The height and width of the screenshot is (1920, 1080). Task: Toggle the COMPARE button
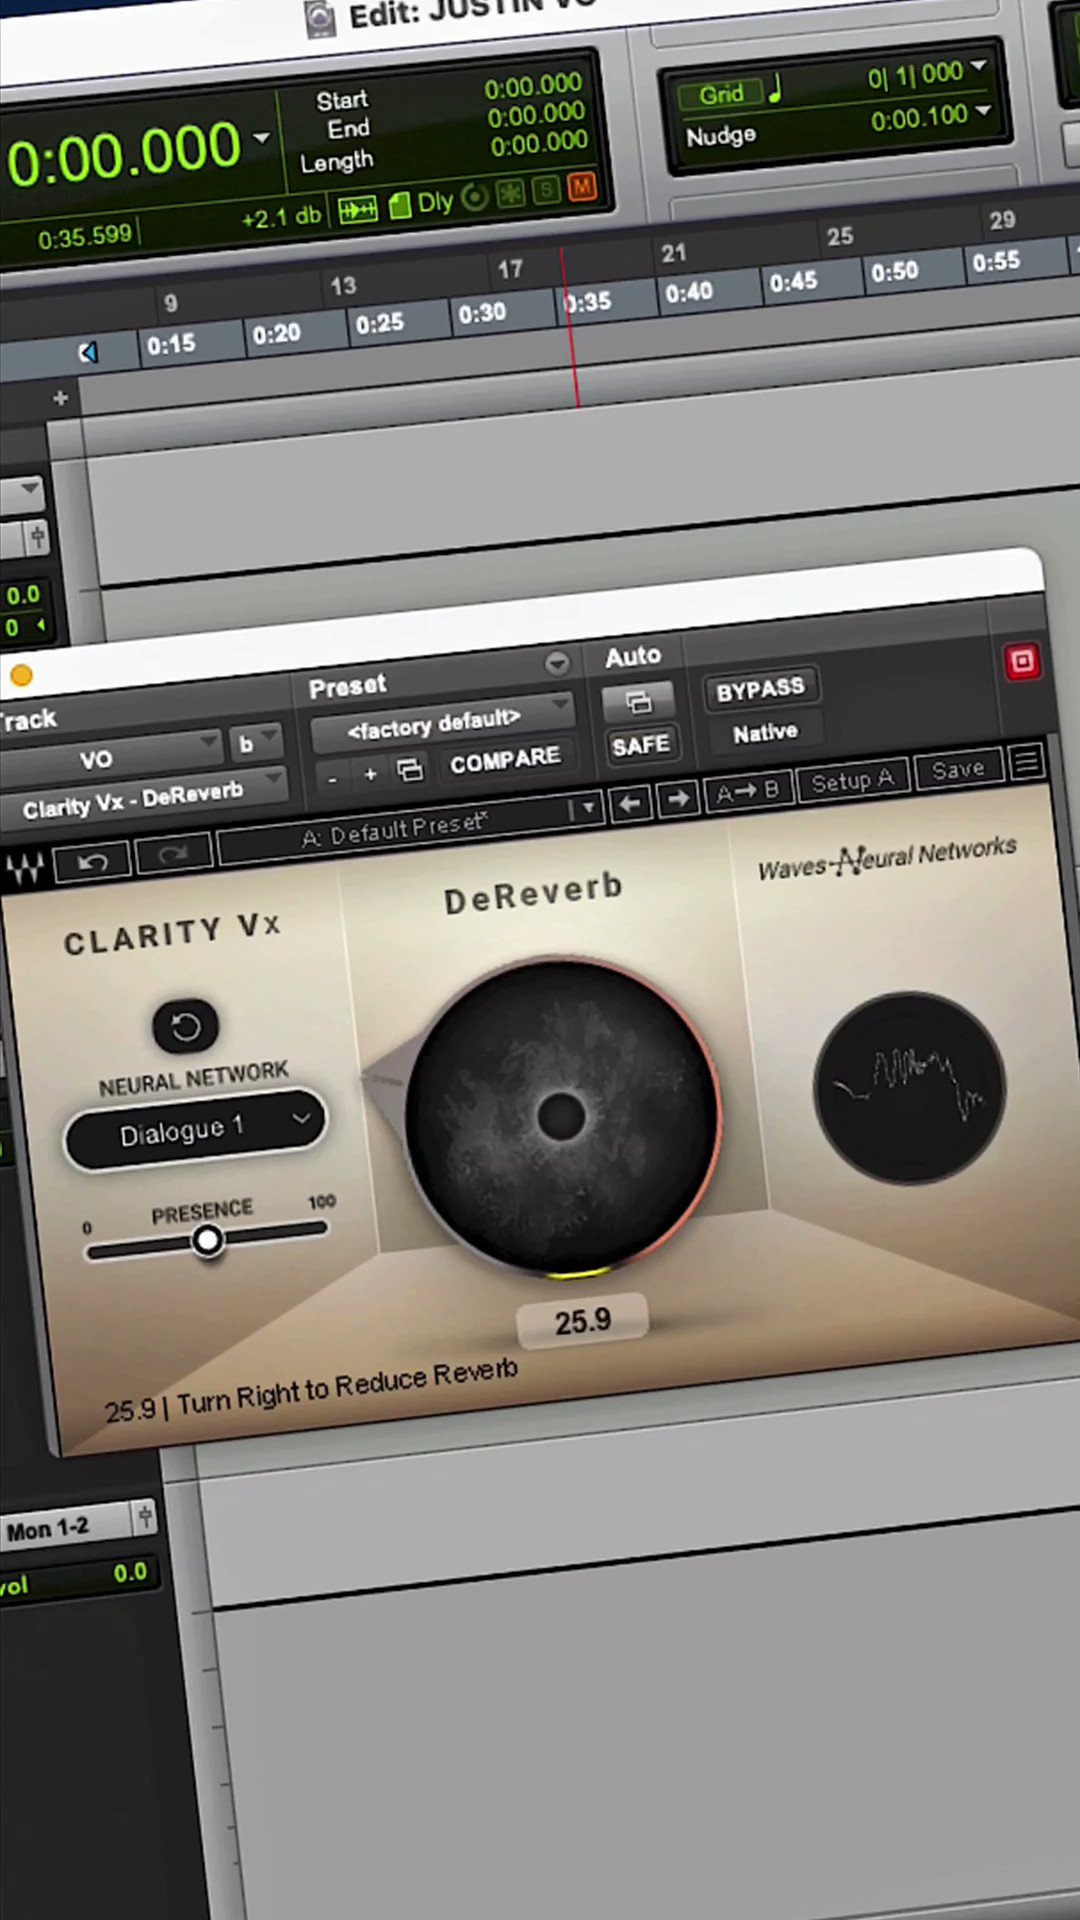[505, 760]
